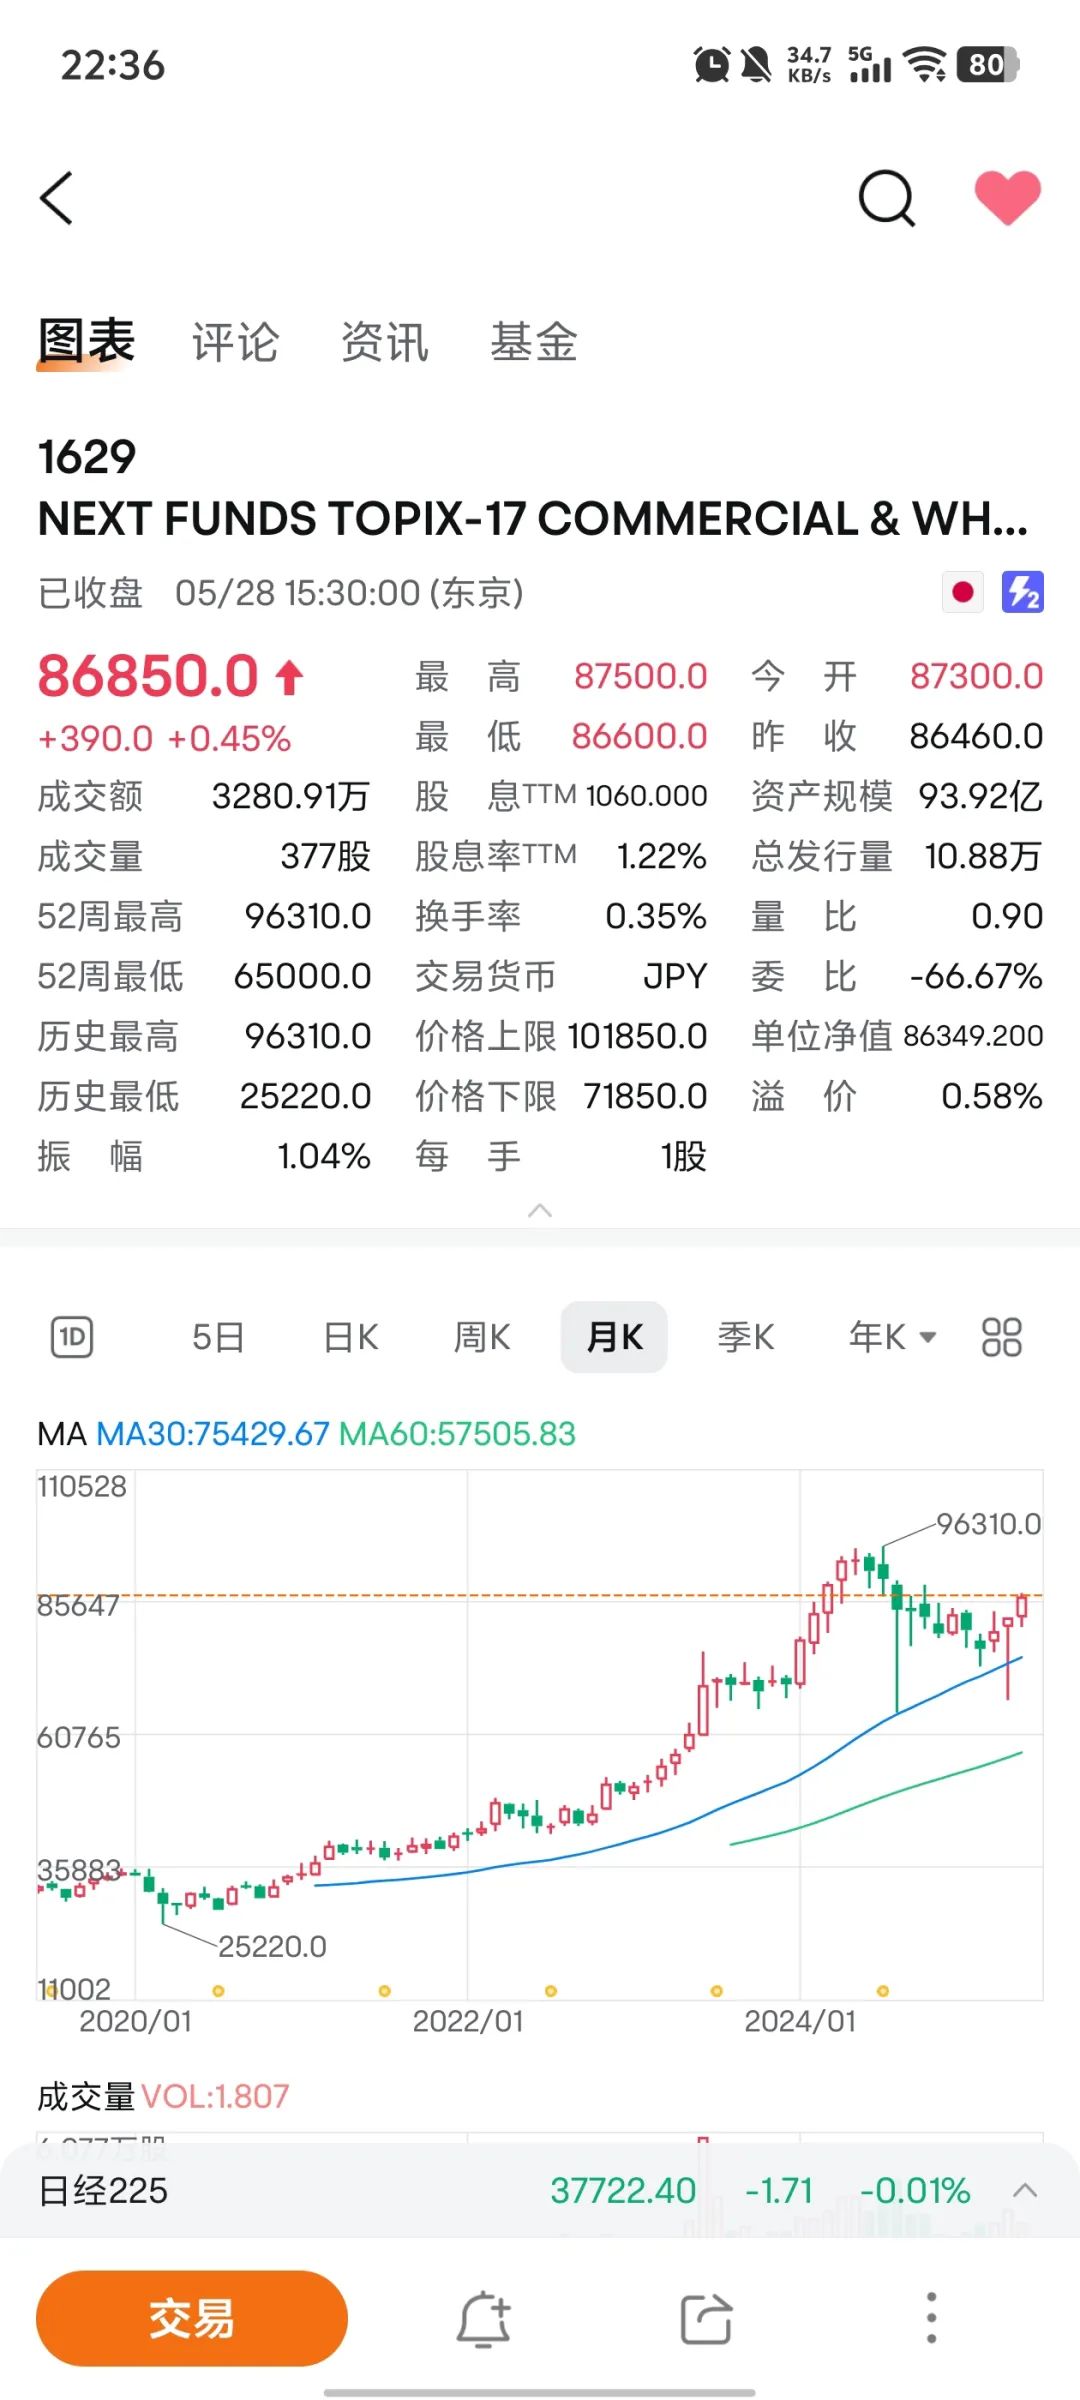Tap the 成交量 VOL indicator label
Viewport: 1080px width, 2400px height.
click(163, 2096)
